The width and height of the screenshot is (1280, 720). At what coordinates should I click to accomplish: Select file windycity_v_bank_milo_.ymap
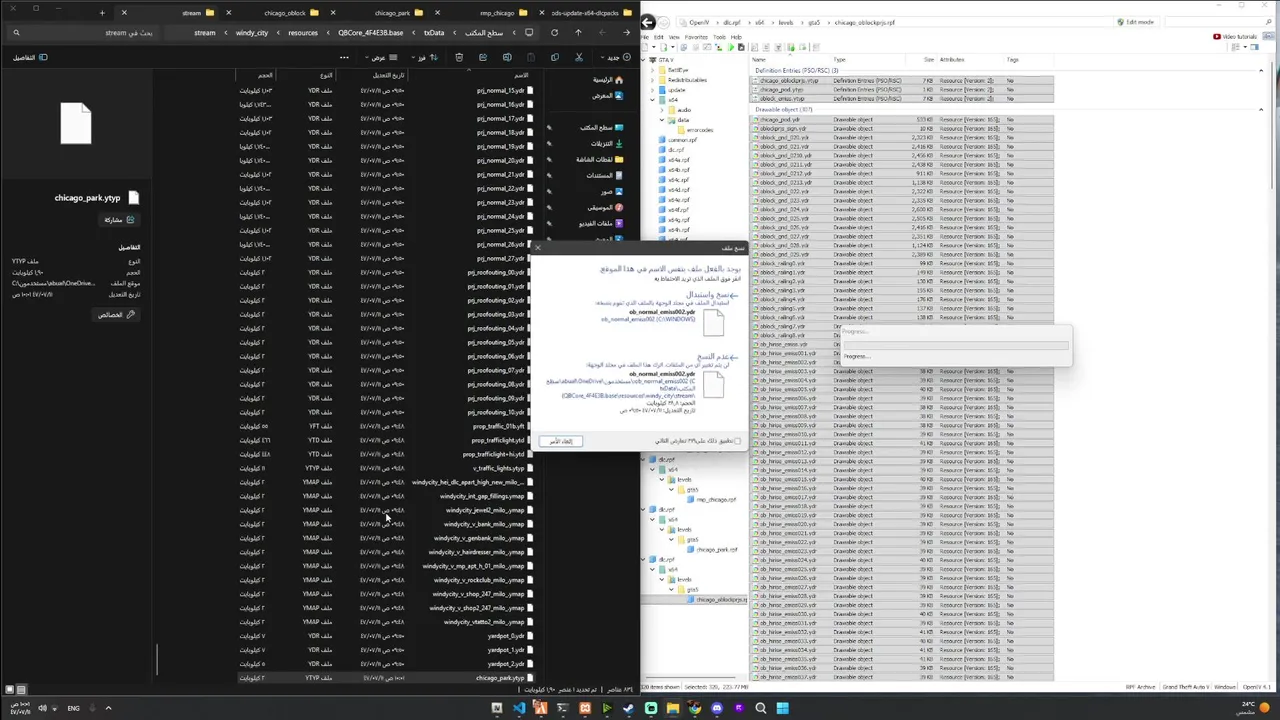[x=489, y=524]
